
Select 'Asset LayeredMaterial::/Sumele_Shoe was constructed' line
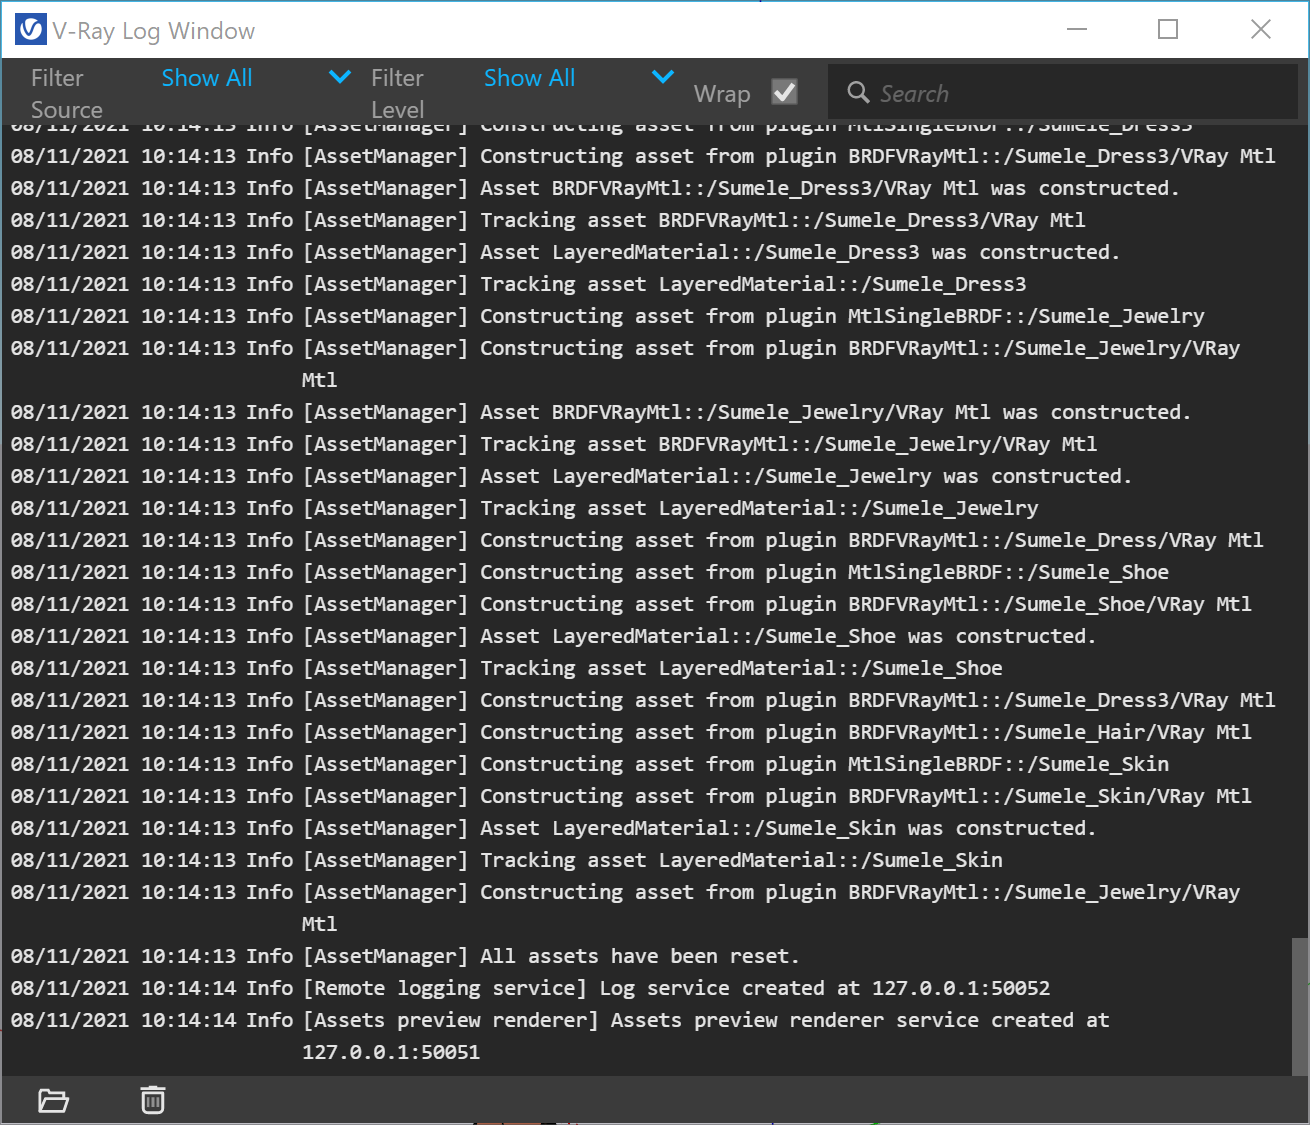coord(553,636)
